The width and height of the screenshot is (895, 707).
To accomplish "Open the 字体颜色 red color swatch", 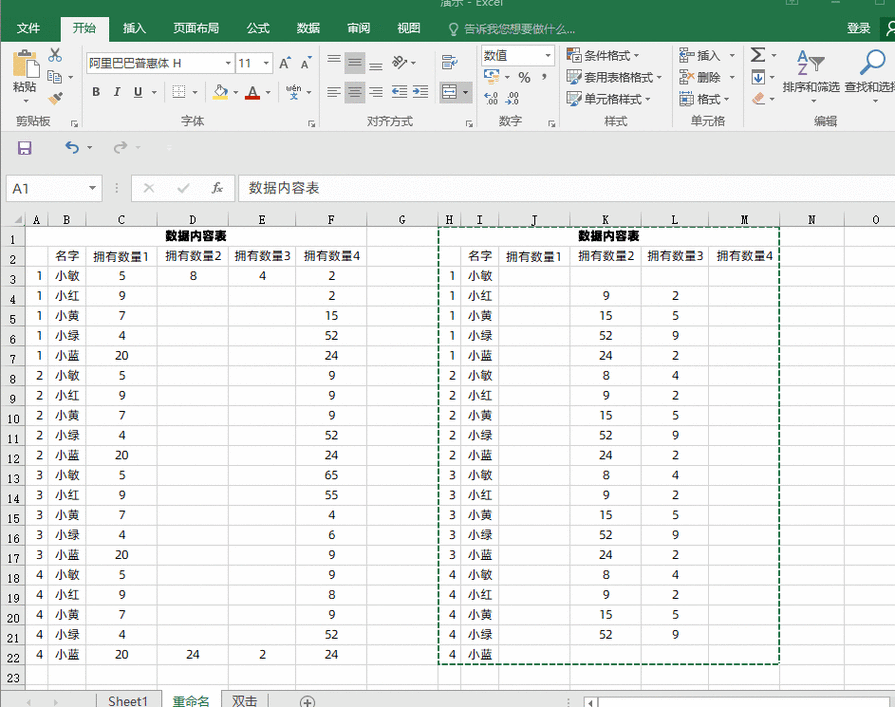I will 253,92.
